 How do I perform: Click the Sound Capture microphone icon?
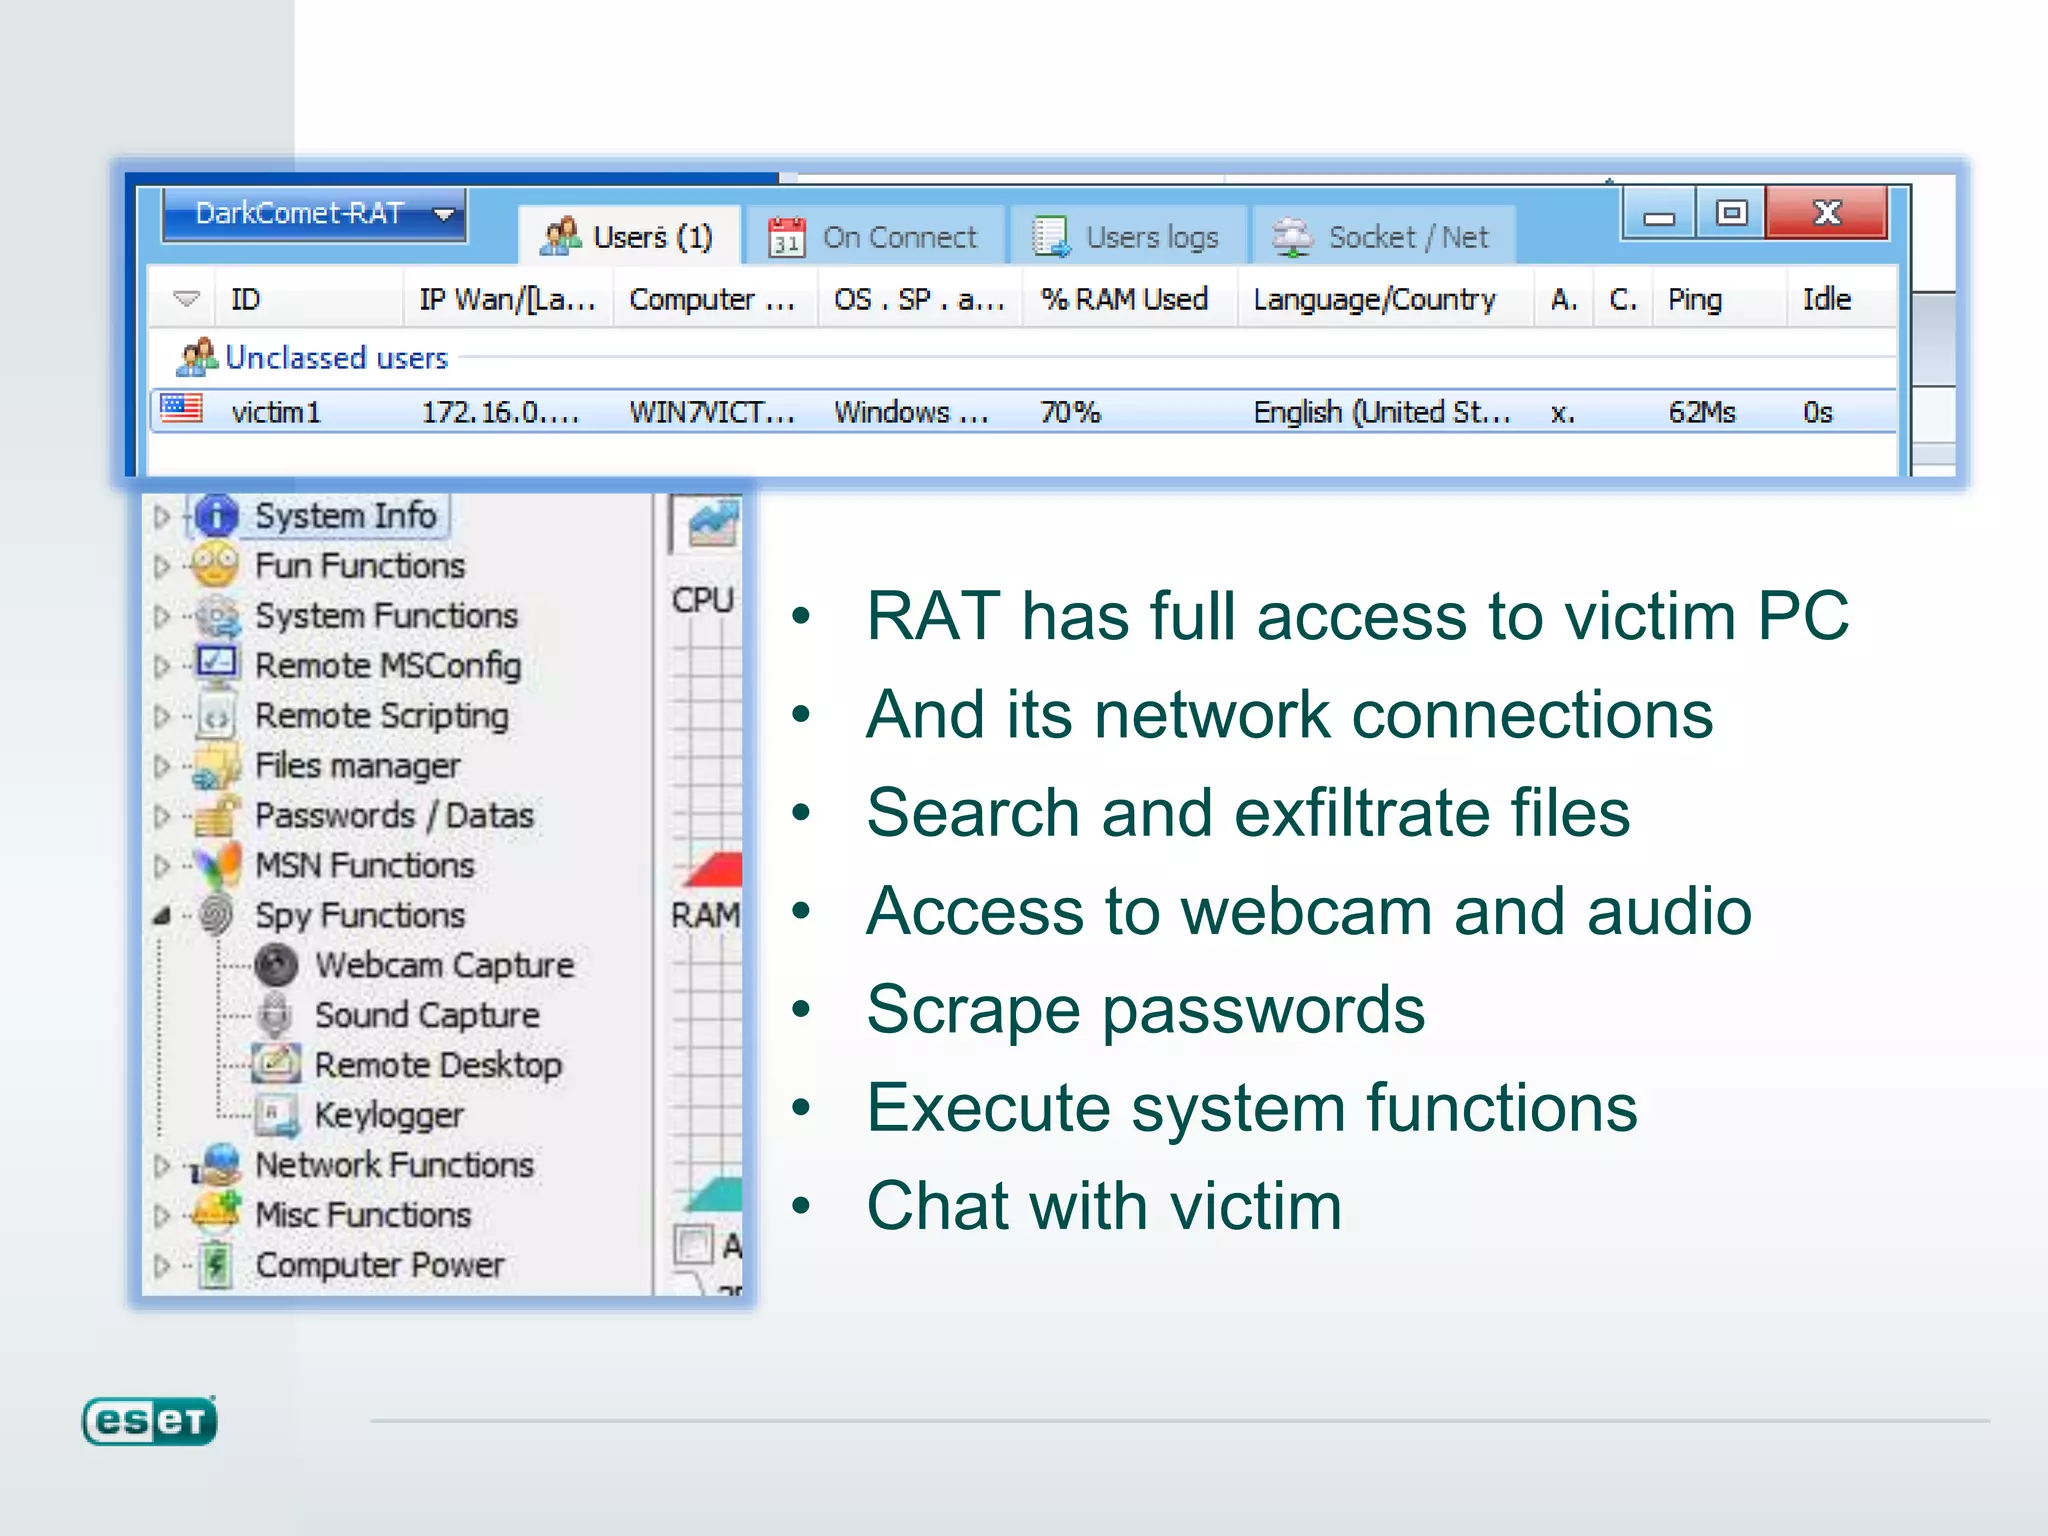[x=275, y=1015]
